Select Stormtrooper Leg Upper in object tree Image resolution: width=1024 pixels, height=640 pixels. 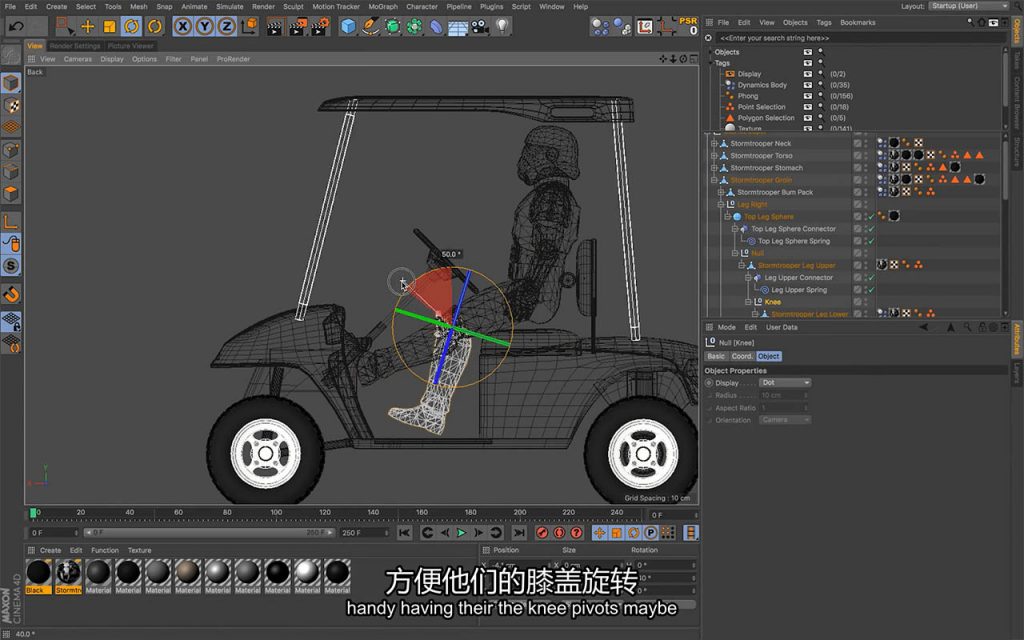pos(796,266)
